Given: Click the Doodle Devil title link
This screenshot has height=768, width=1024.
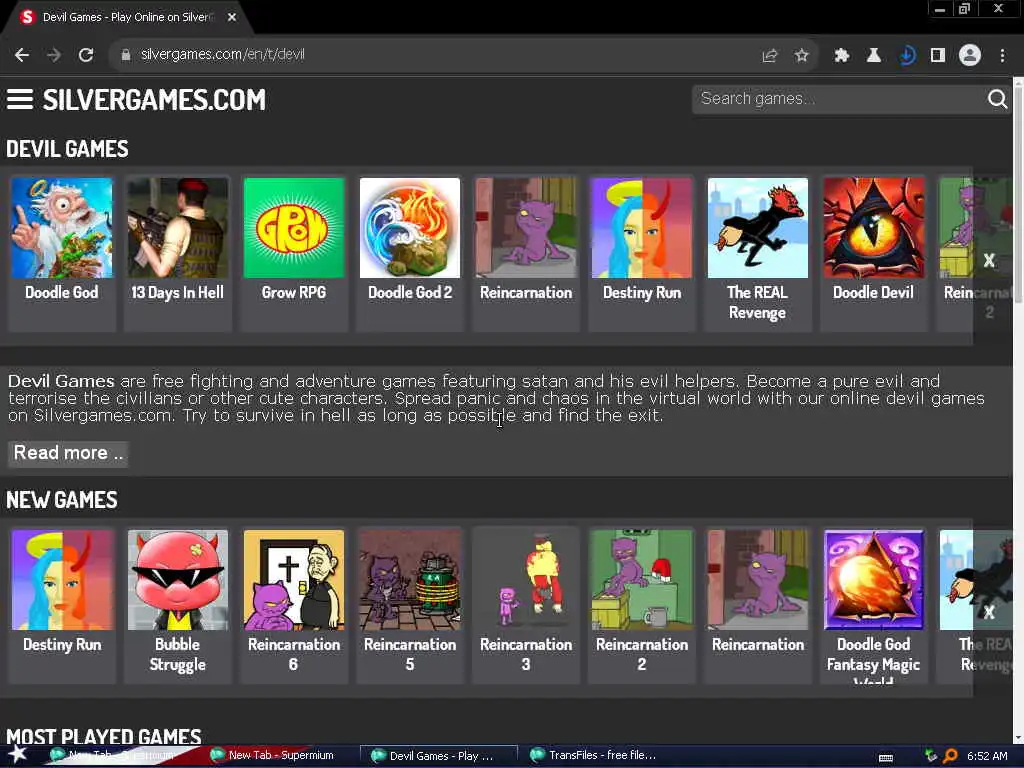Looking at the screenshot, I should pos(874,293).
